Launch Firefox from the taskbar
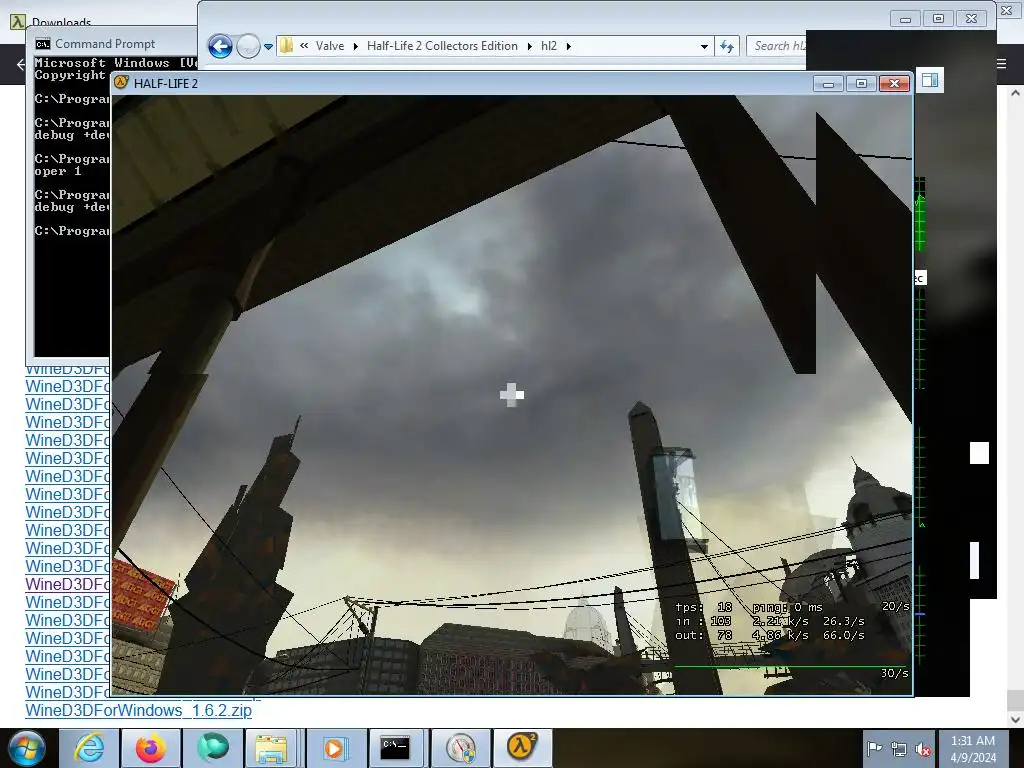This screenshot has height=768, width=1024. pos(150,748)
